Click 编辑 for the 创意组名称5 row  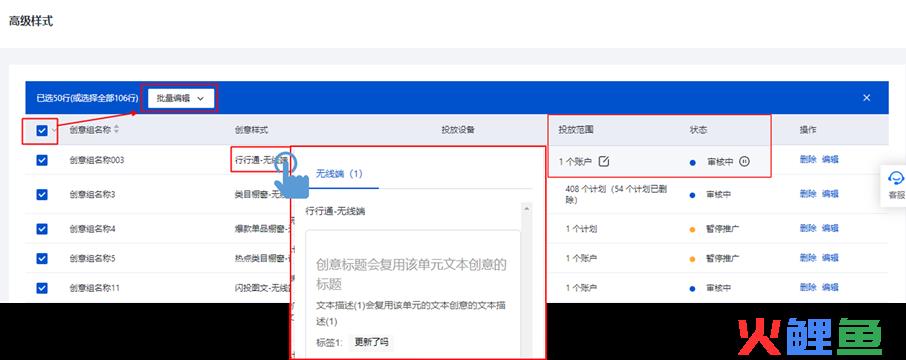click(830, 258)
